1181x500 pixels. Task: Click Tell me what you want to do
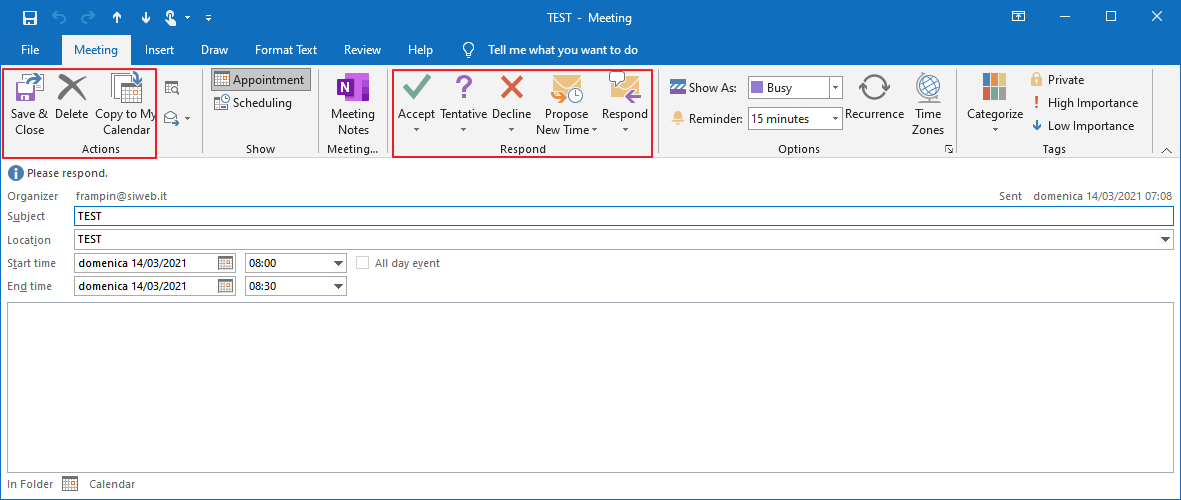tap(563, 50)
